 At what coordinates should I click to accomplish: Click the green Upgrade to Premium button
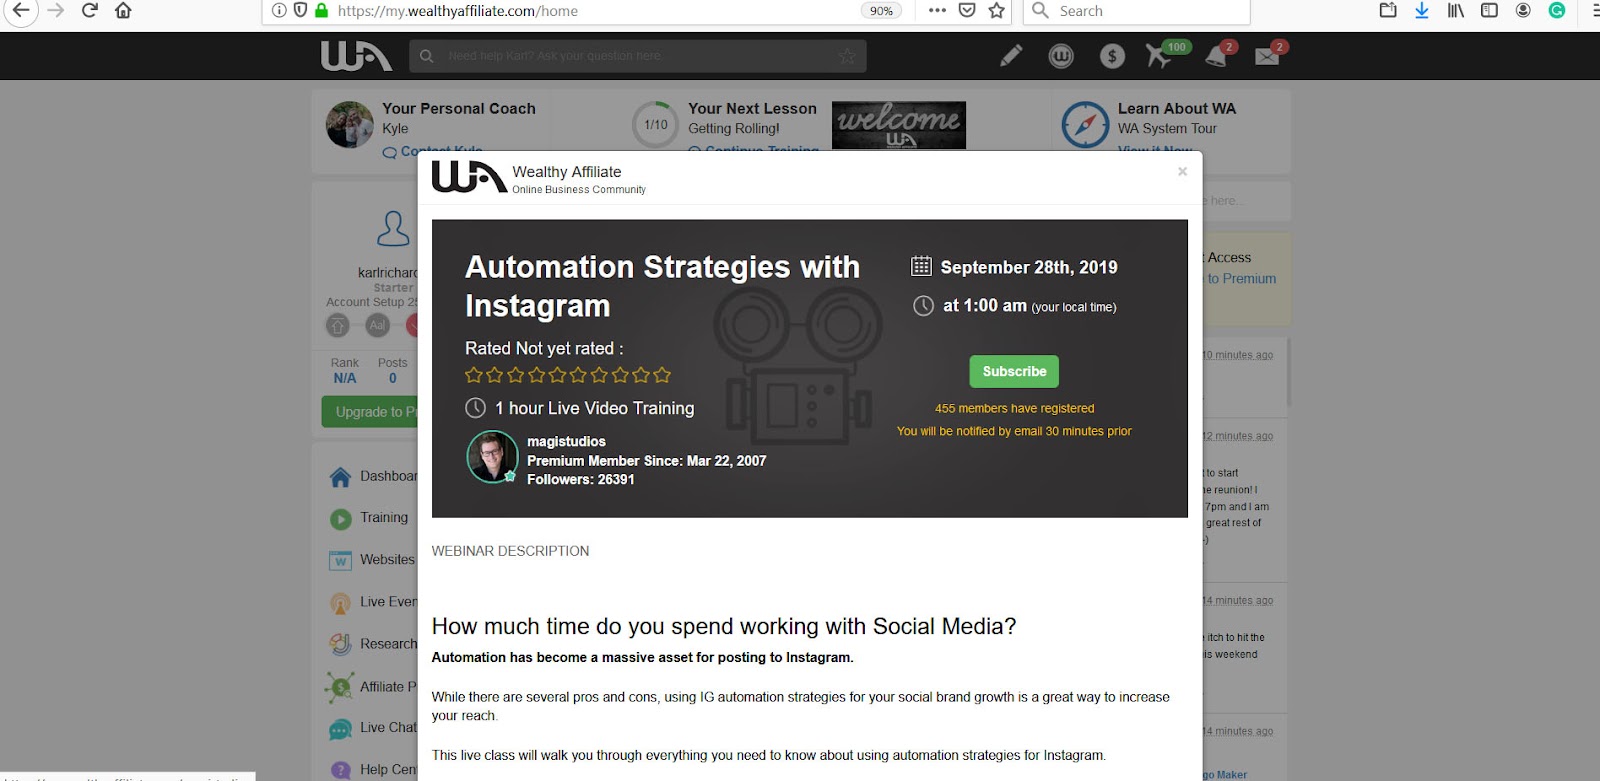point(370,412)
